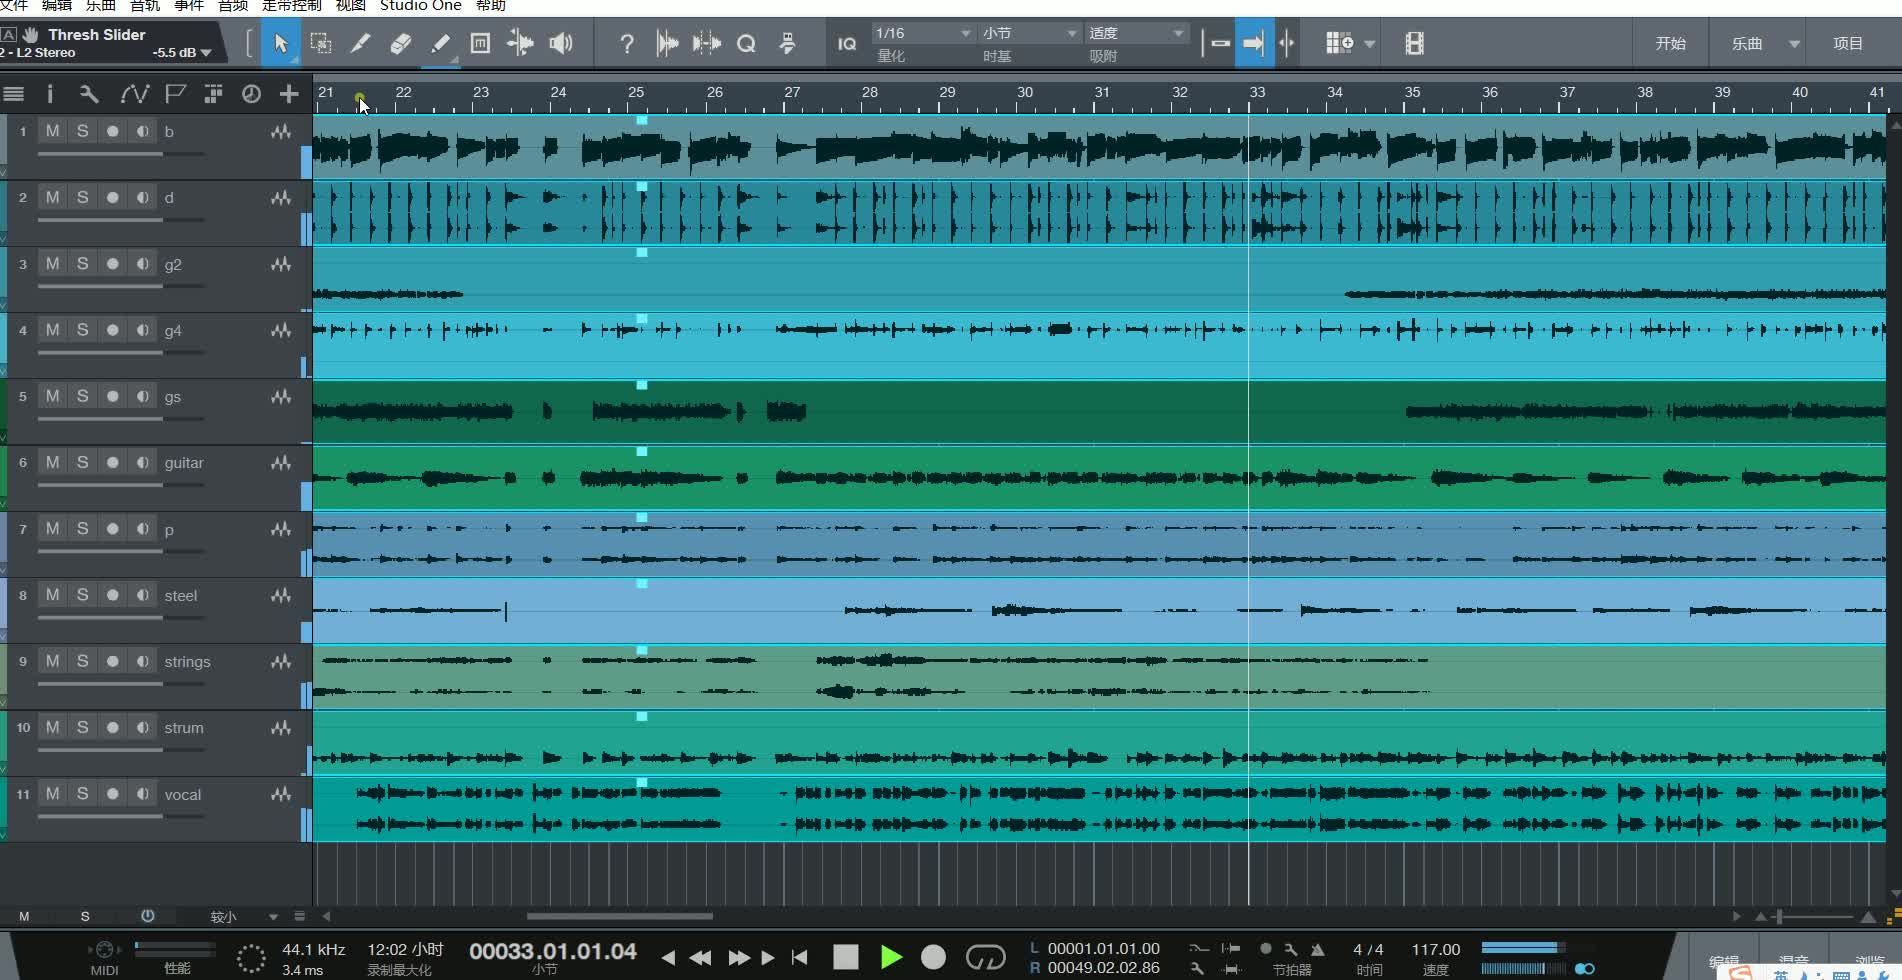Click the wrench options icon in track header
The image size is (1902, 980).
(x=89, y=94)
